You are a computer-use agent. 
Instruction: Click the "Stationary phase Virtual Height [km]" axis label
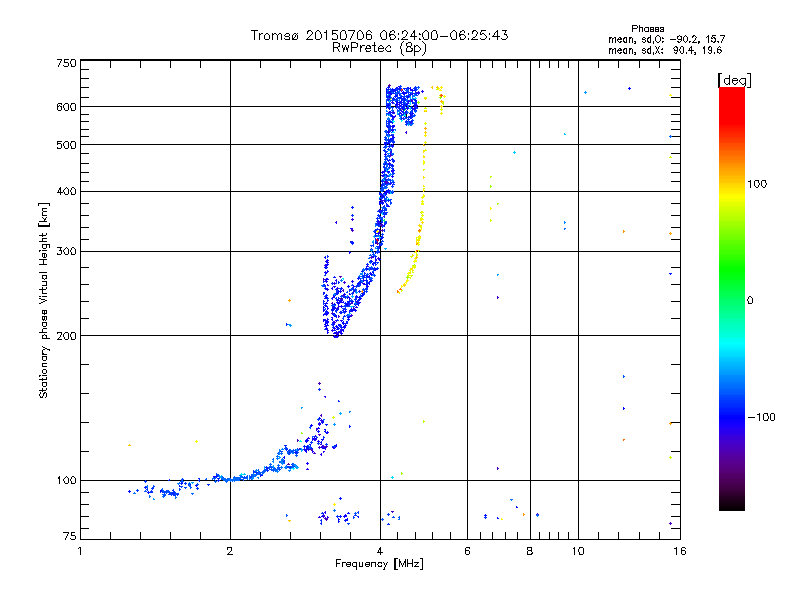tap(43, 300)
